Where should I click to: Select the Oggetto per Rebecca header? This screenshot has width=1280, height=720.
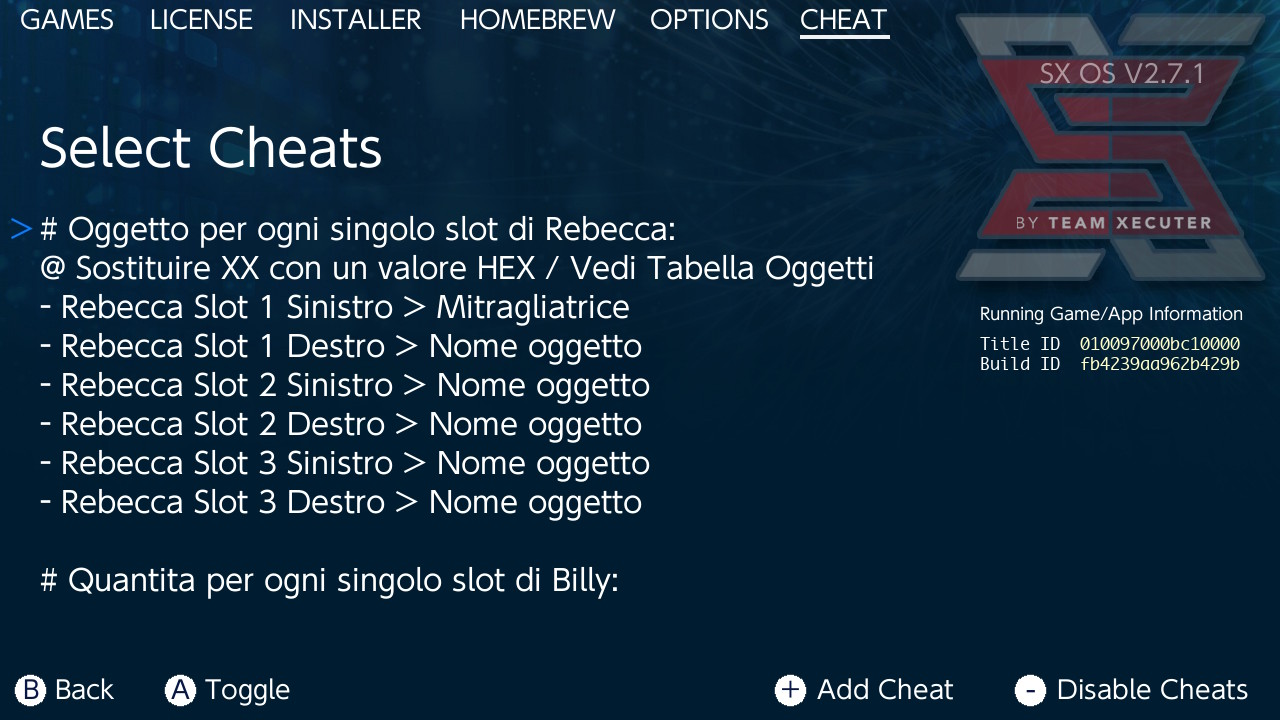tap(358, 229)
